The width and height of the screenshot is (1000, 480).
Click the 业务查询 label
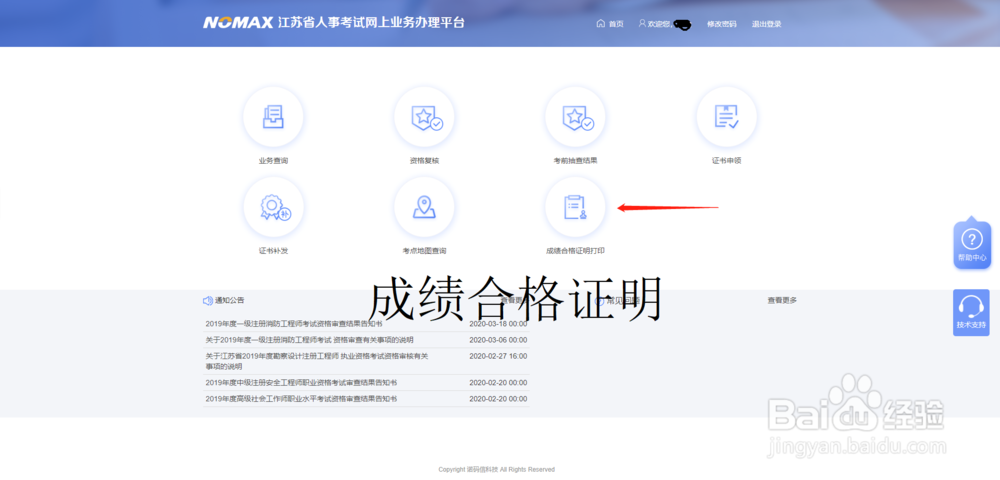273,161
